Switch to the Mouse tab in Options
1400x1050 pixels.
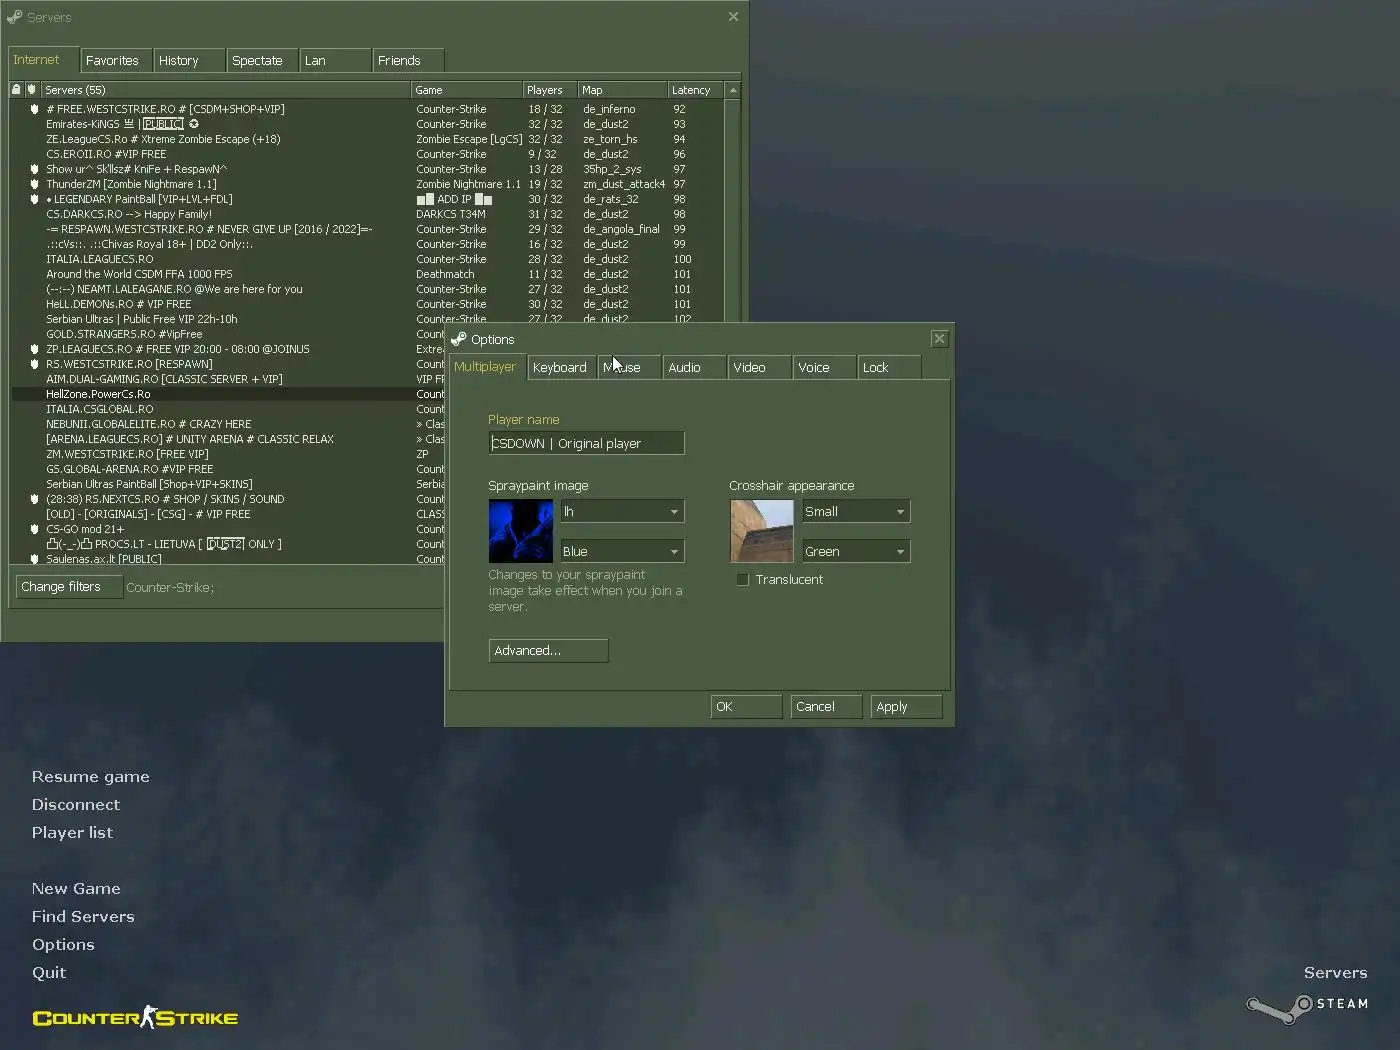(630, 367)
